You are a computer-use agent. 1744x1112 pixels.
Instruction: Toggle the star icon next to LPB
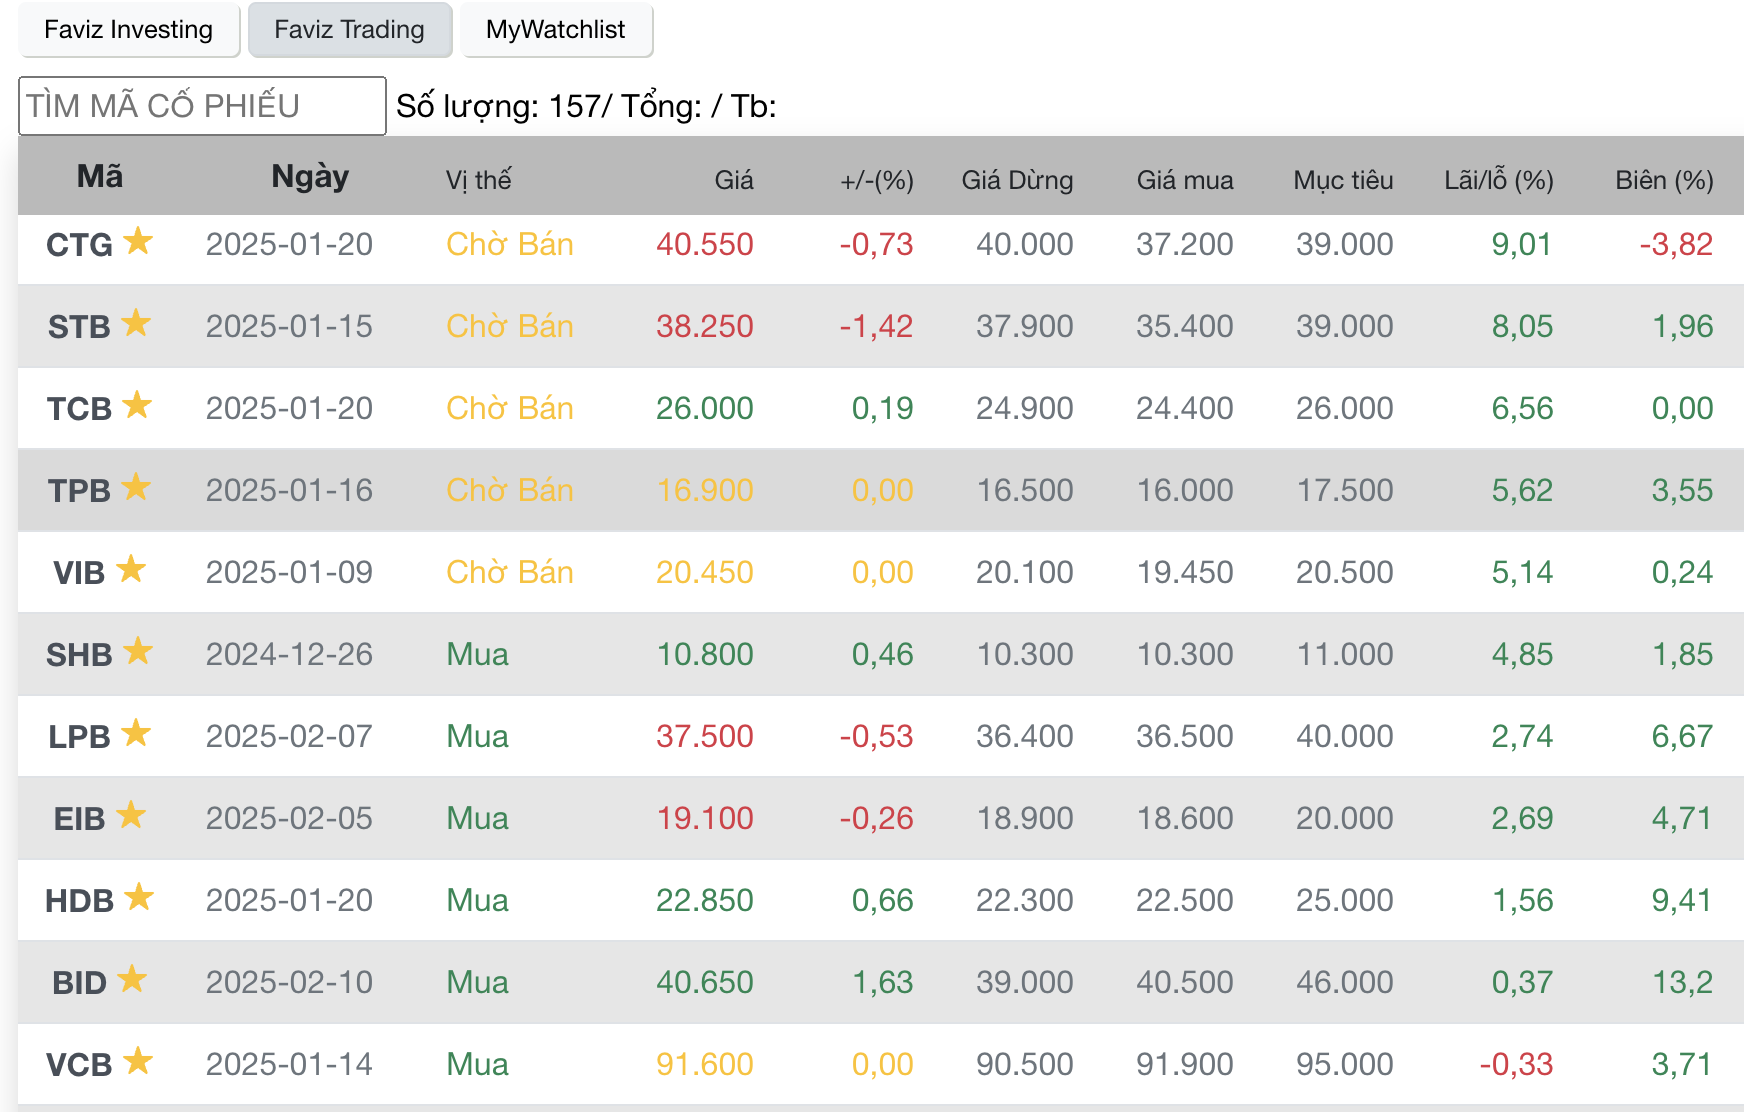[x=136, y=733]
